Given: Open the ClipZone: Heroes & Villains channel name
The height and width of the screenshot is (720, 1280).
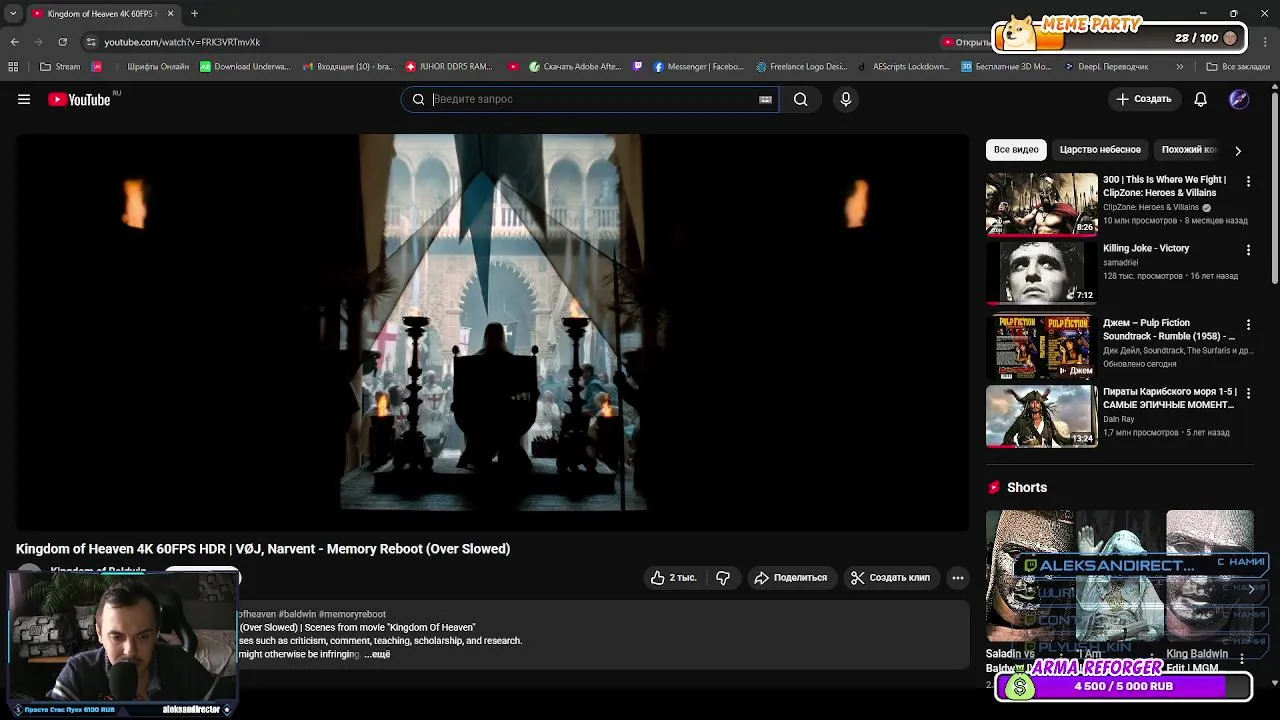Looking at the screenshot, I should coord(1151,207).
